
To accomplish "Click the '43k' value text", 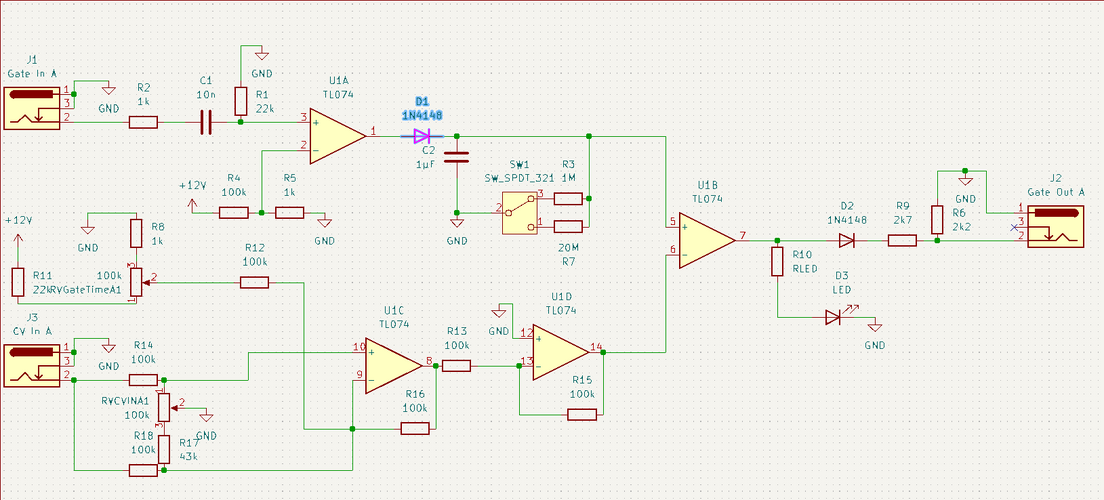I will coord(189,456).
